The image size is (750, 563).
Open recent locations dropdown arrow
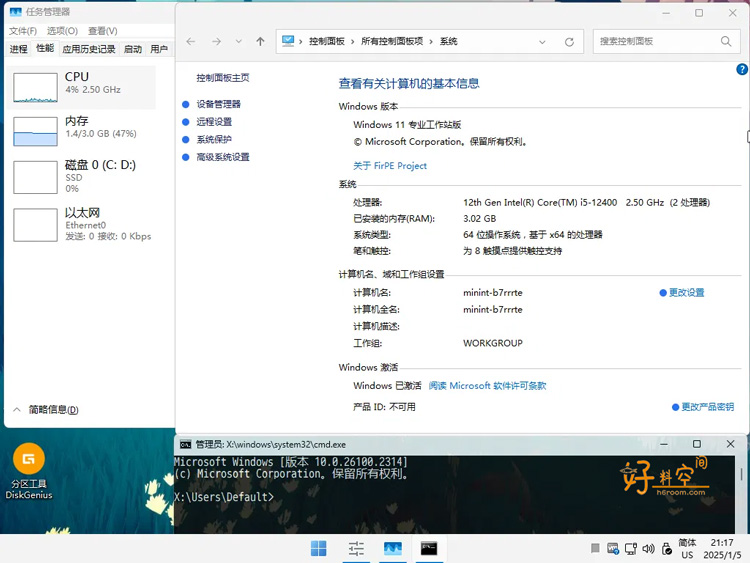pos(238,42)
